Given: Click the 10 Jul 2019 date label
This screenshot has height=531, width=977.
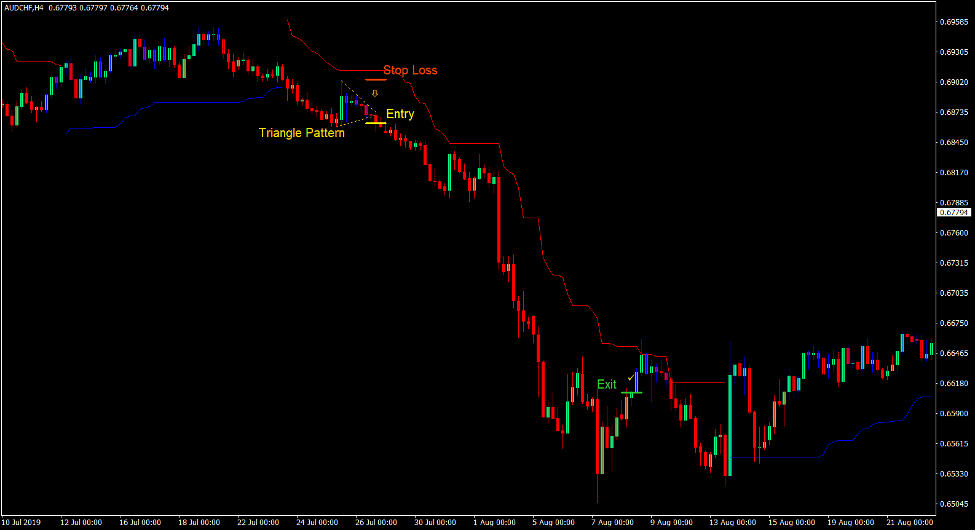Looking at the screenshot, I should point(21,522).
